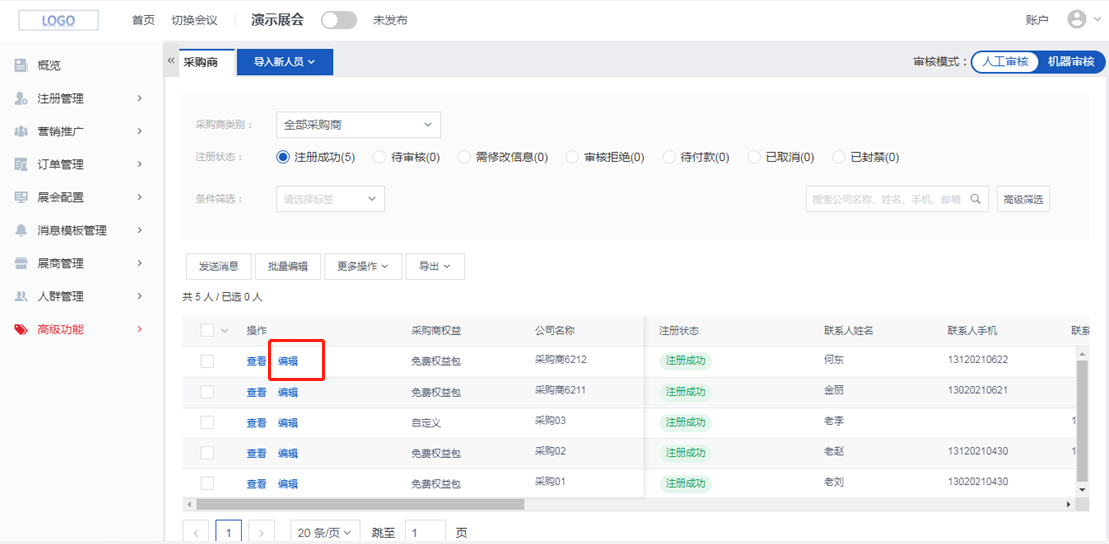Click 查看 link for 采购商6212

(256, 361)
